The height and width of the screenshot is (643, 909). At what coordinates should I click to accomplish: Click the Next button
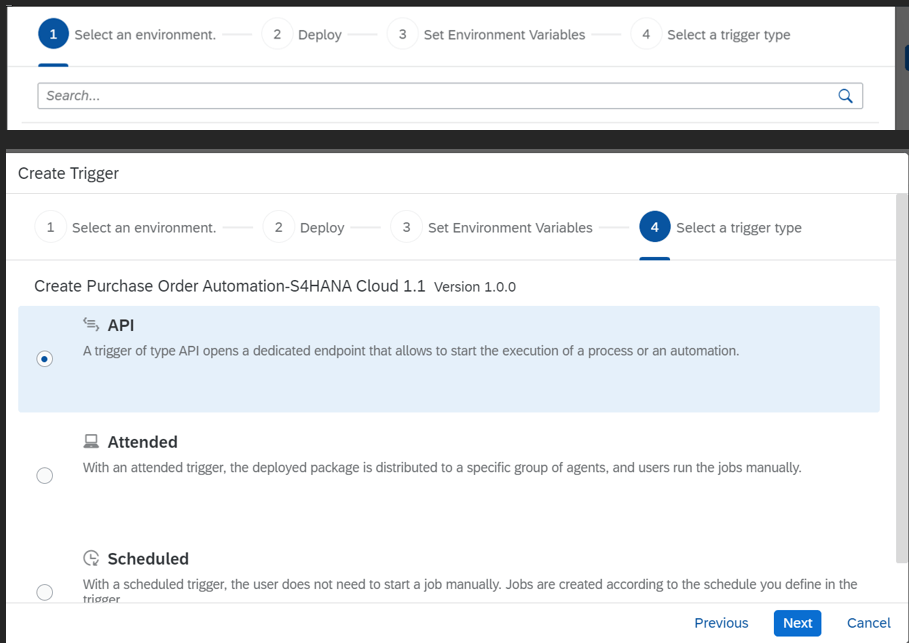tap(797, 623)
